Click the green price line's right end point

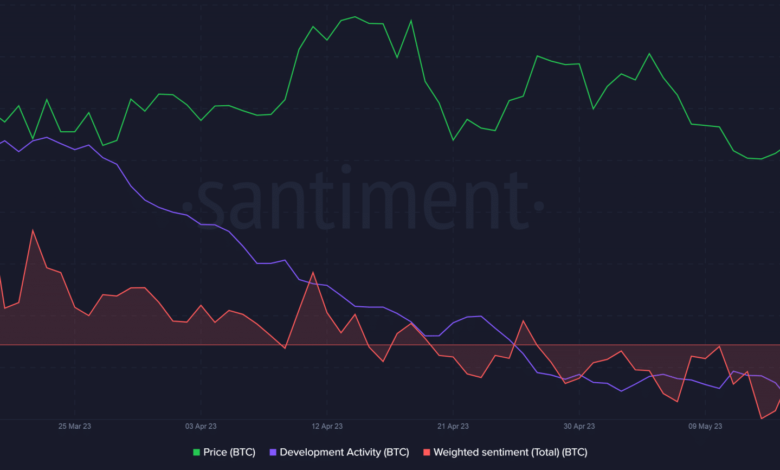(778, 150)
